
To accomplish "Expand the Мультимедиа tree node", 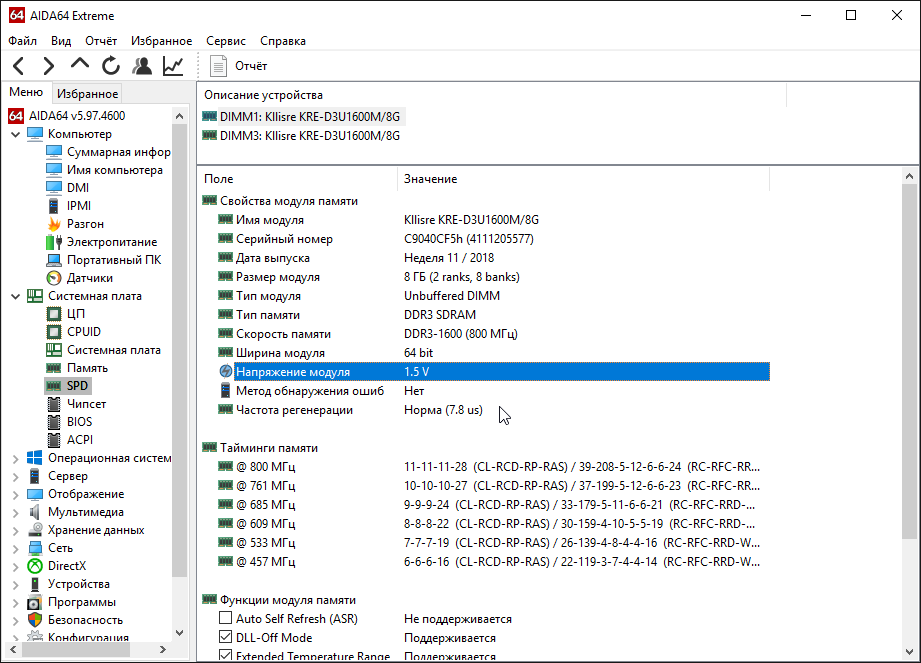I will pyautogui.click(x=16, y=513).
